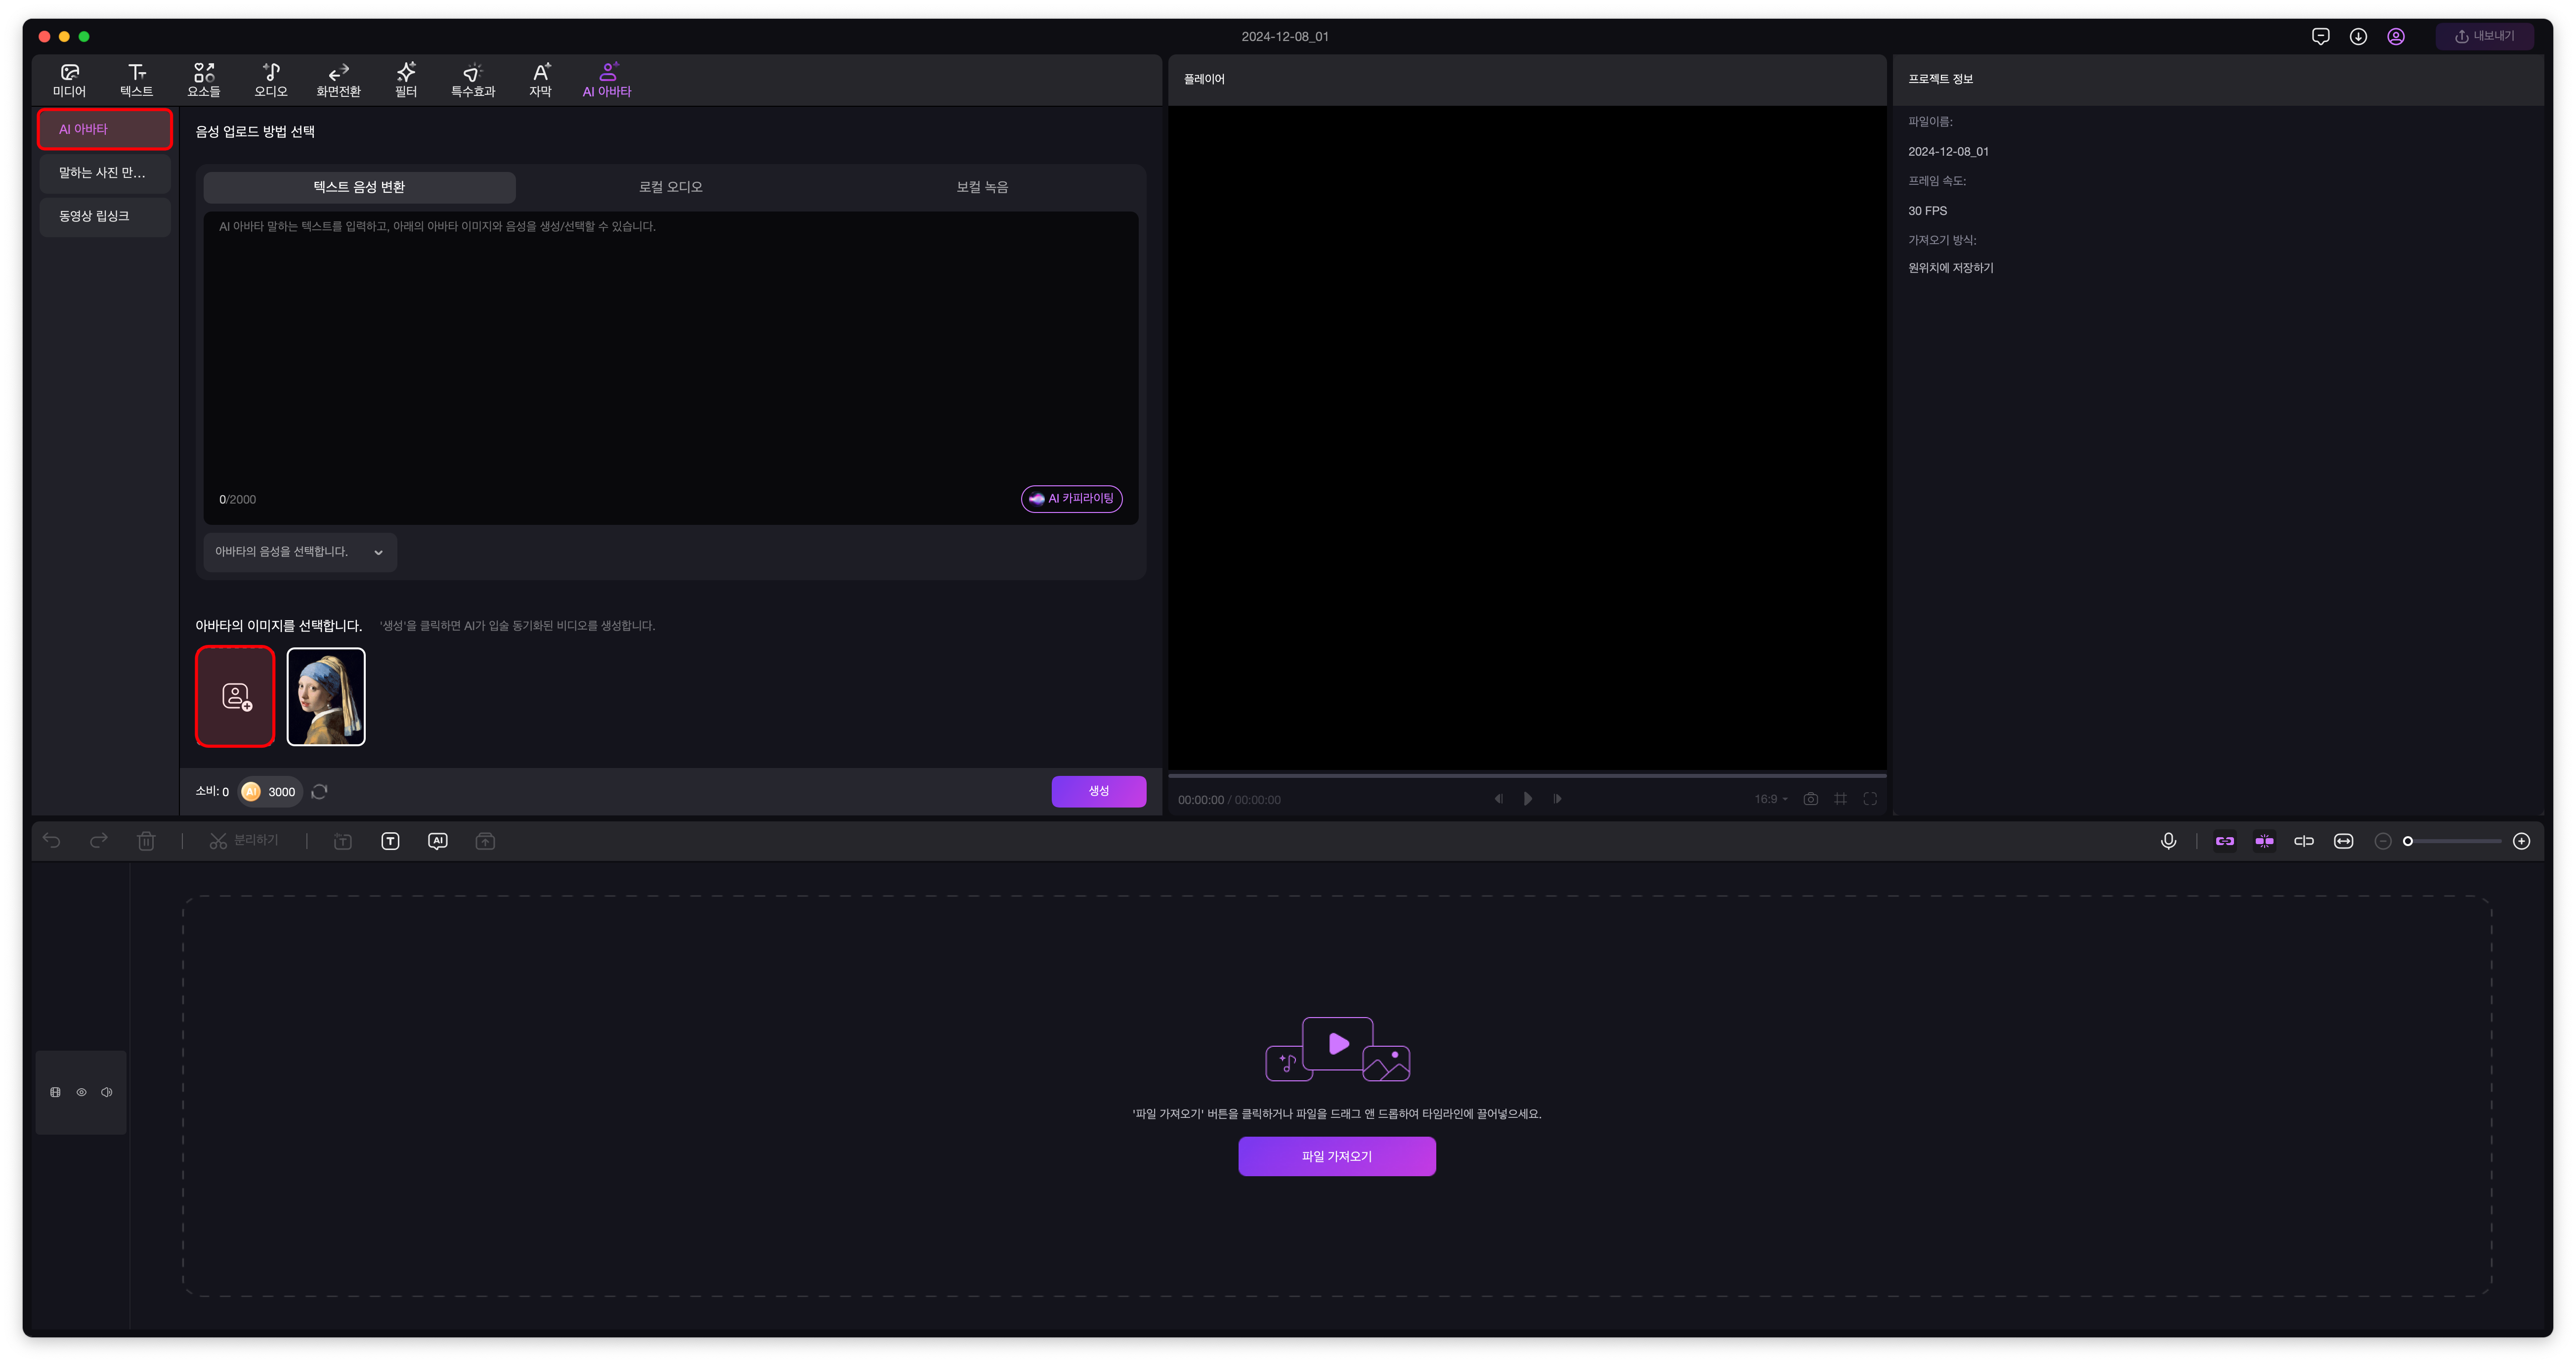Click the fit timeline to window icon

pyautogui.click(x=2343, y=841)
